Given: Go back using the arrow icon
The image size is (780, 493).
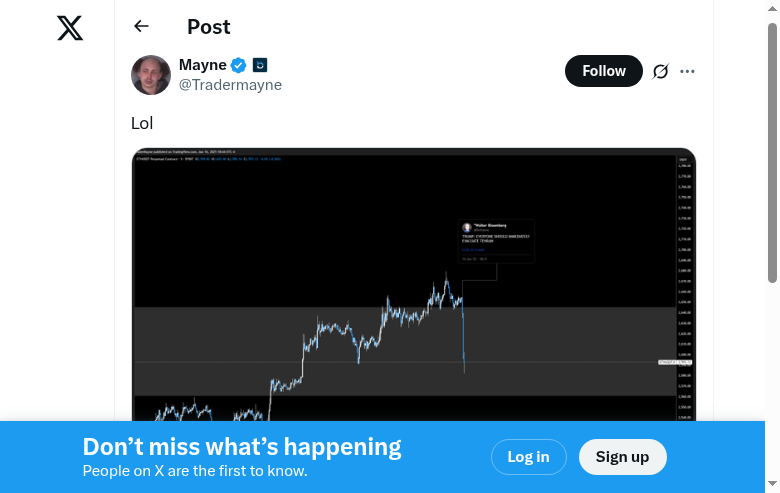Looking at the screenshot, I should [141, 27].
